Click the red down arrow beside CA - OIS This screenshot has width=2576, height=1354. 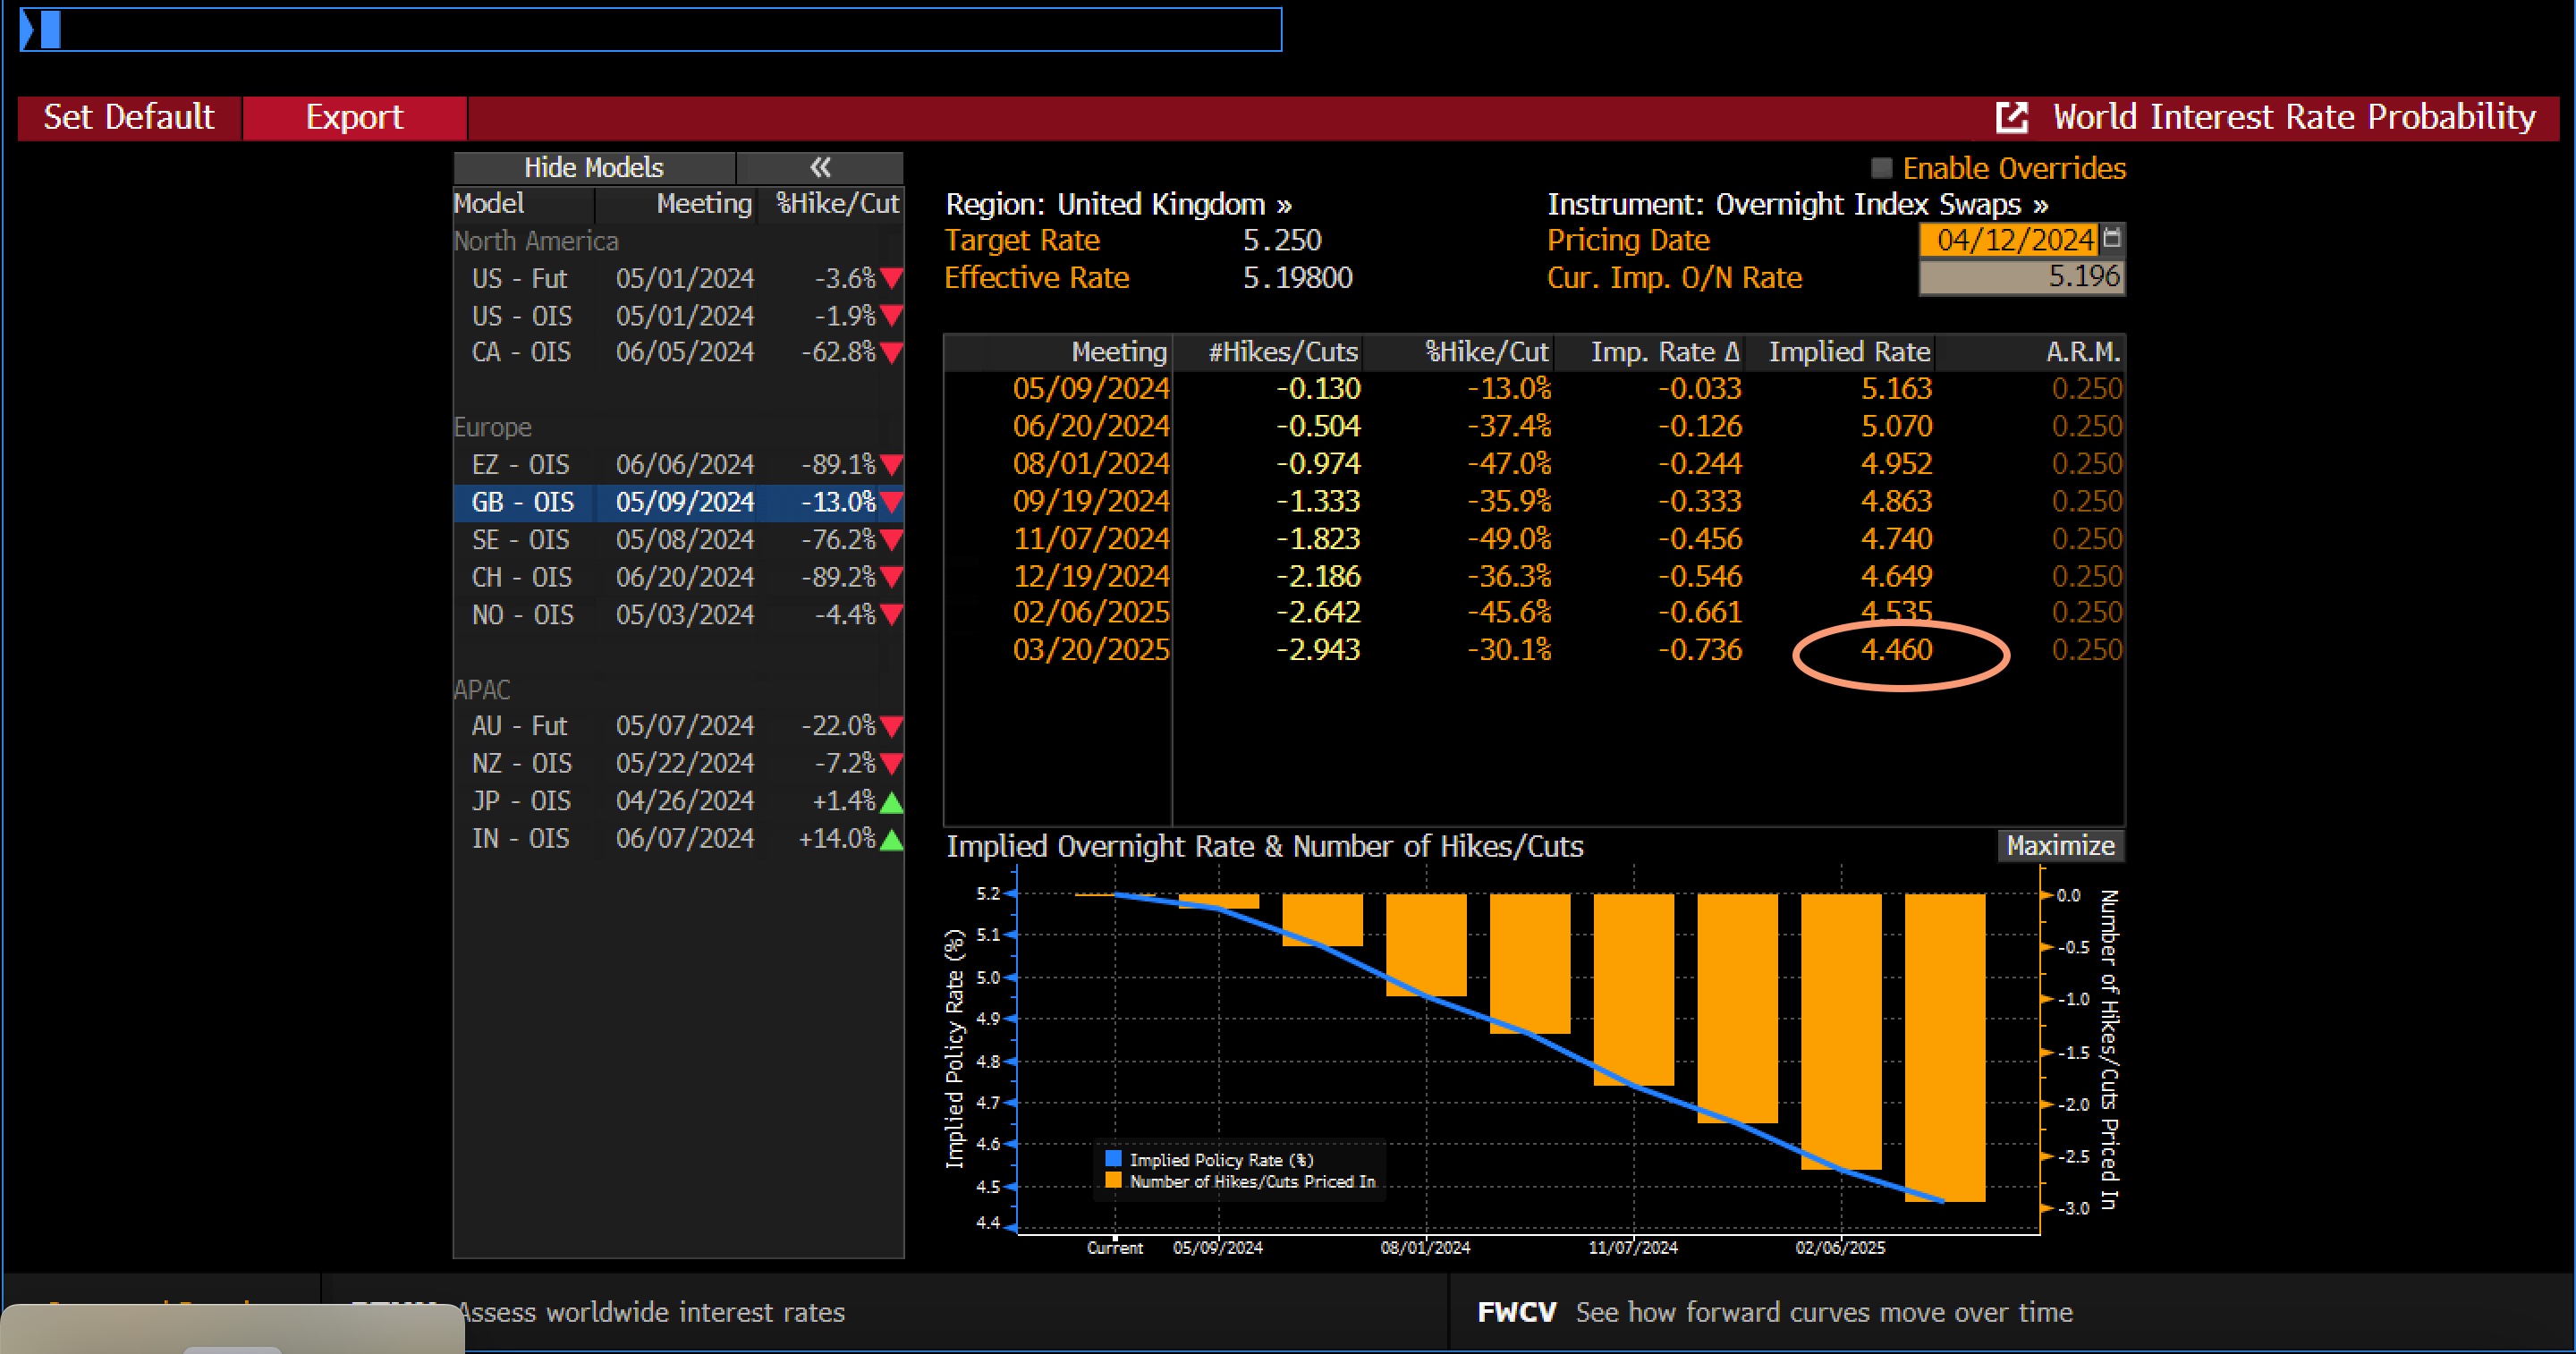tap(890, 352)
